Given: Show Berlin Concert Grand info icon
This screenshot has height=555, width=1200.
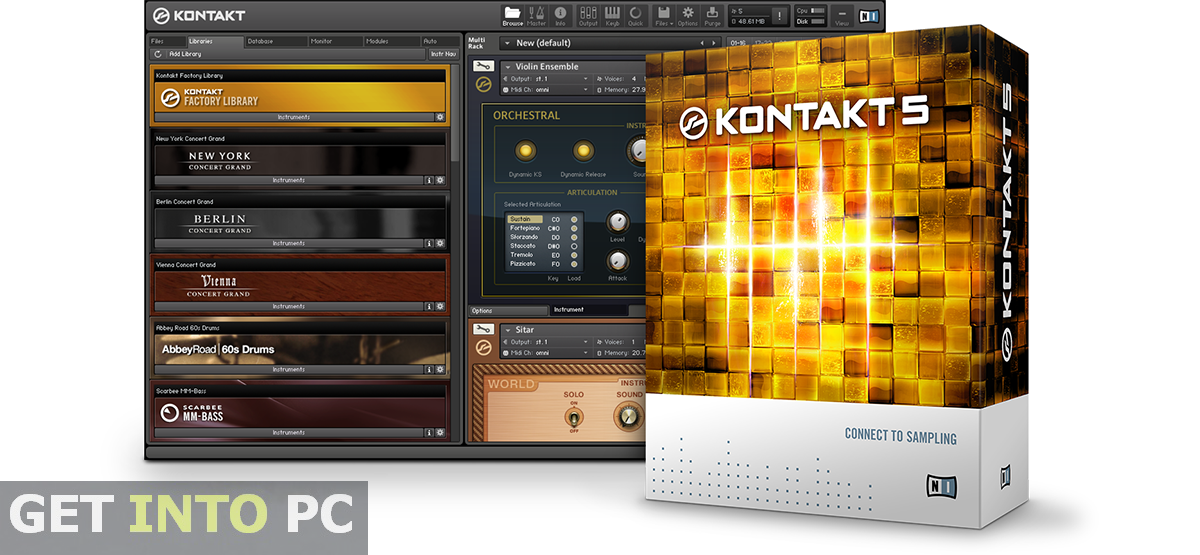Looking at the screenshot, I should point(429,243).
